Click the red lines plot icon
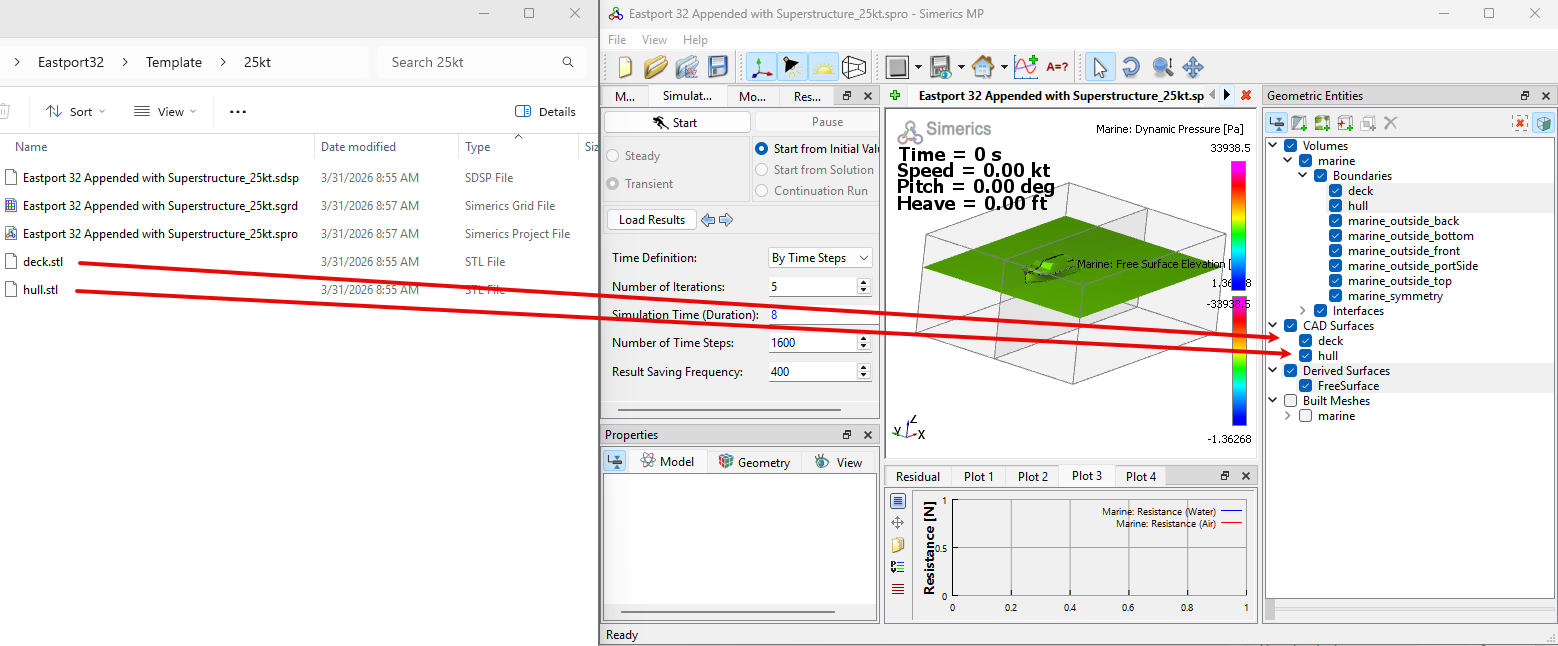The width and height of the screenshot is (1558, 646). pos(898,589)
